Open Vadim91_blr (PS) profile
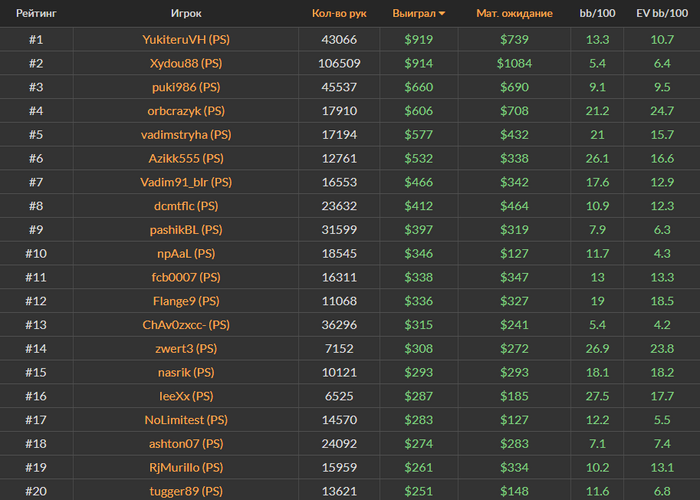Image resolution: width=700 pixels, height=500 pixels. coord(186,182)
